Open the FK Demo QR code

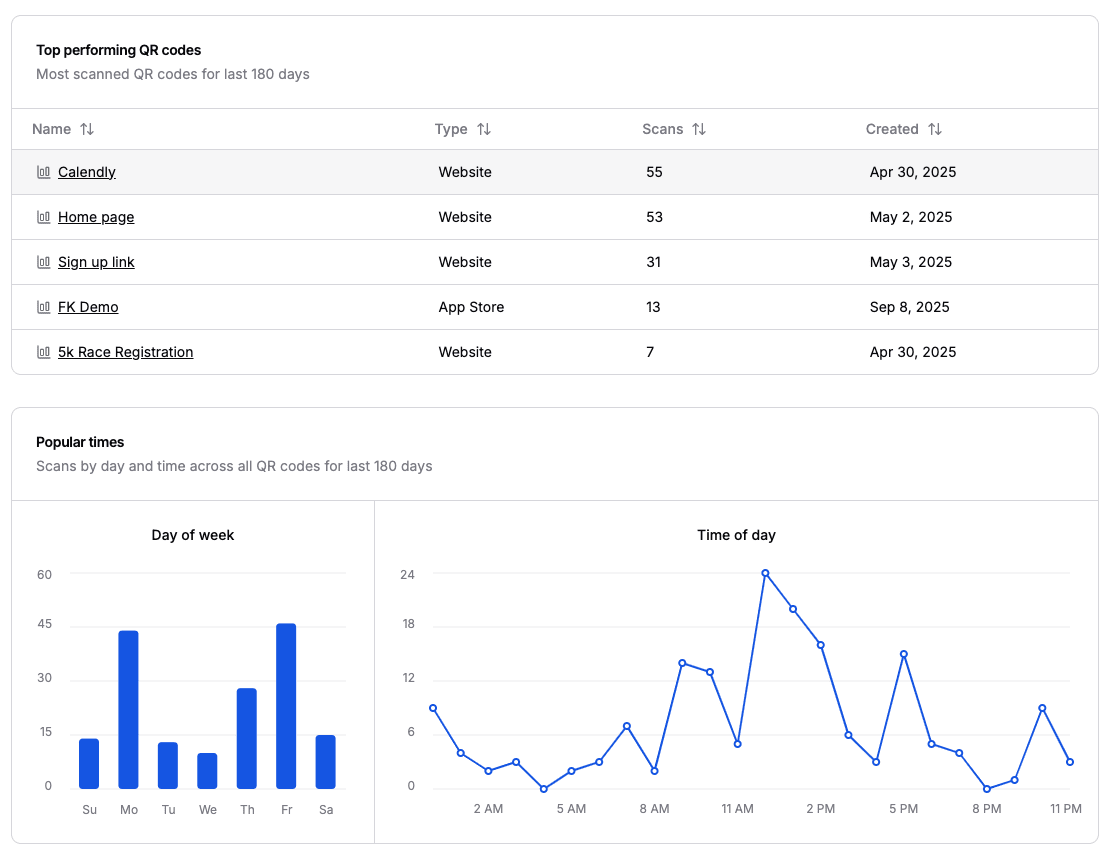click(x=88, y=307)
